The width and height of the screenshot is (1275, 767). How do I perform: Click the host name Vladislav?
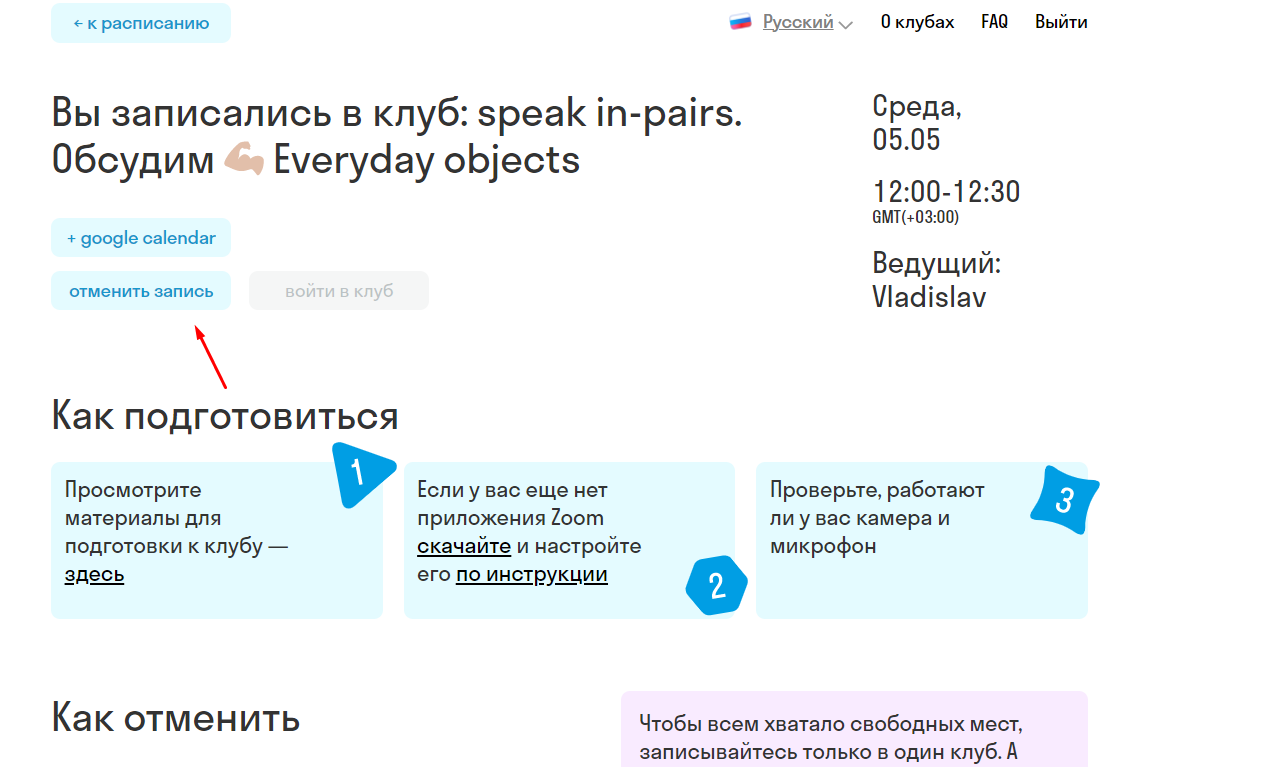click(928, 296)
